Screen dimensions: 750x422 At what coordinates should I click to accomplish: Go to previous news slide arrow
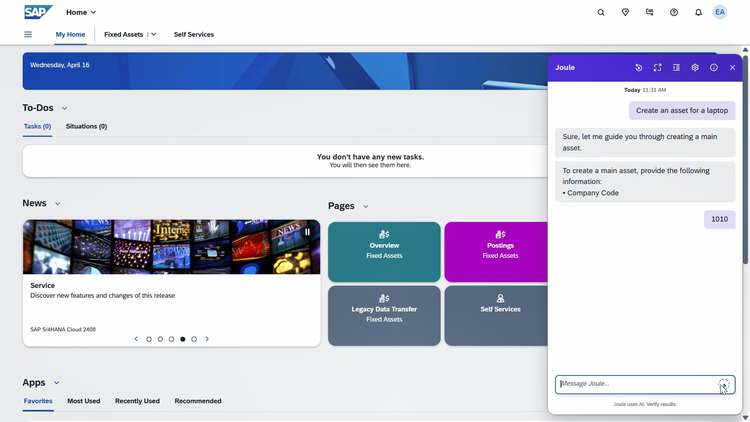136,339
